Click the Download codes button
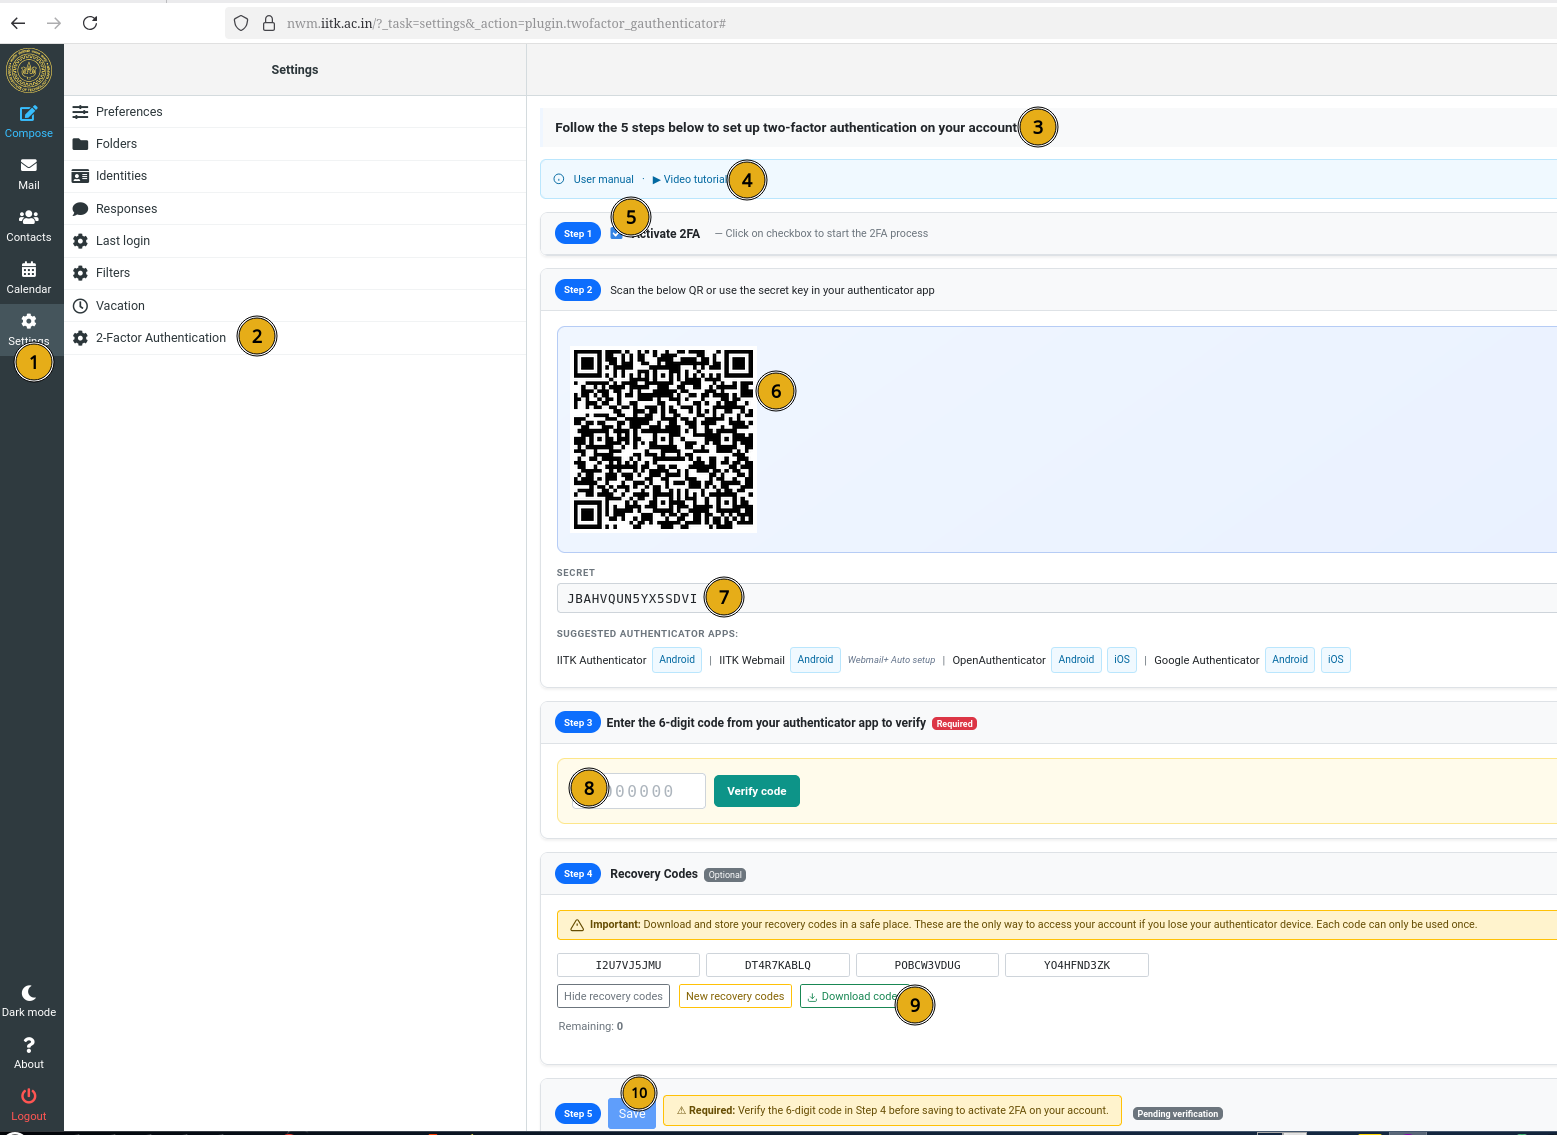The image size is (1557, 1135). click(853, 997)
